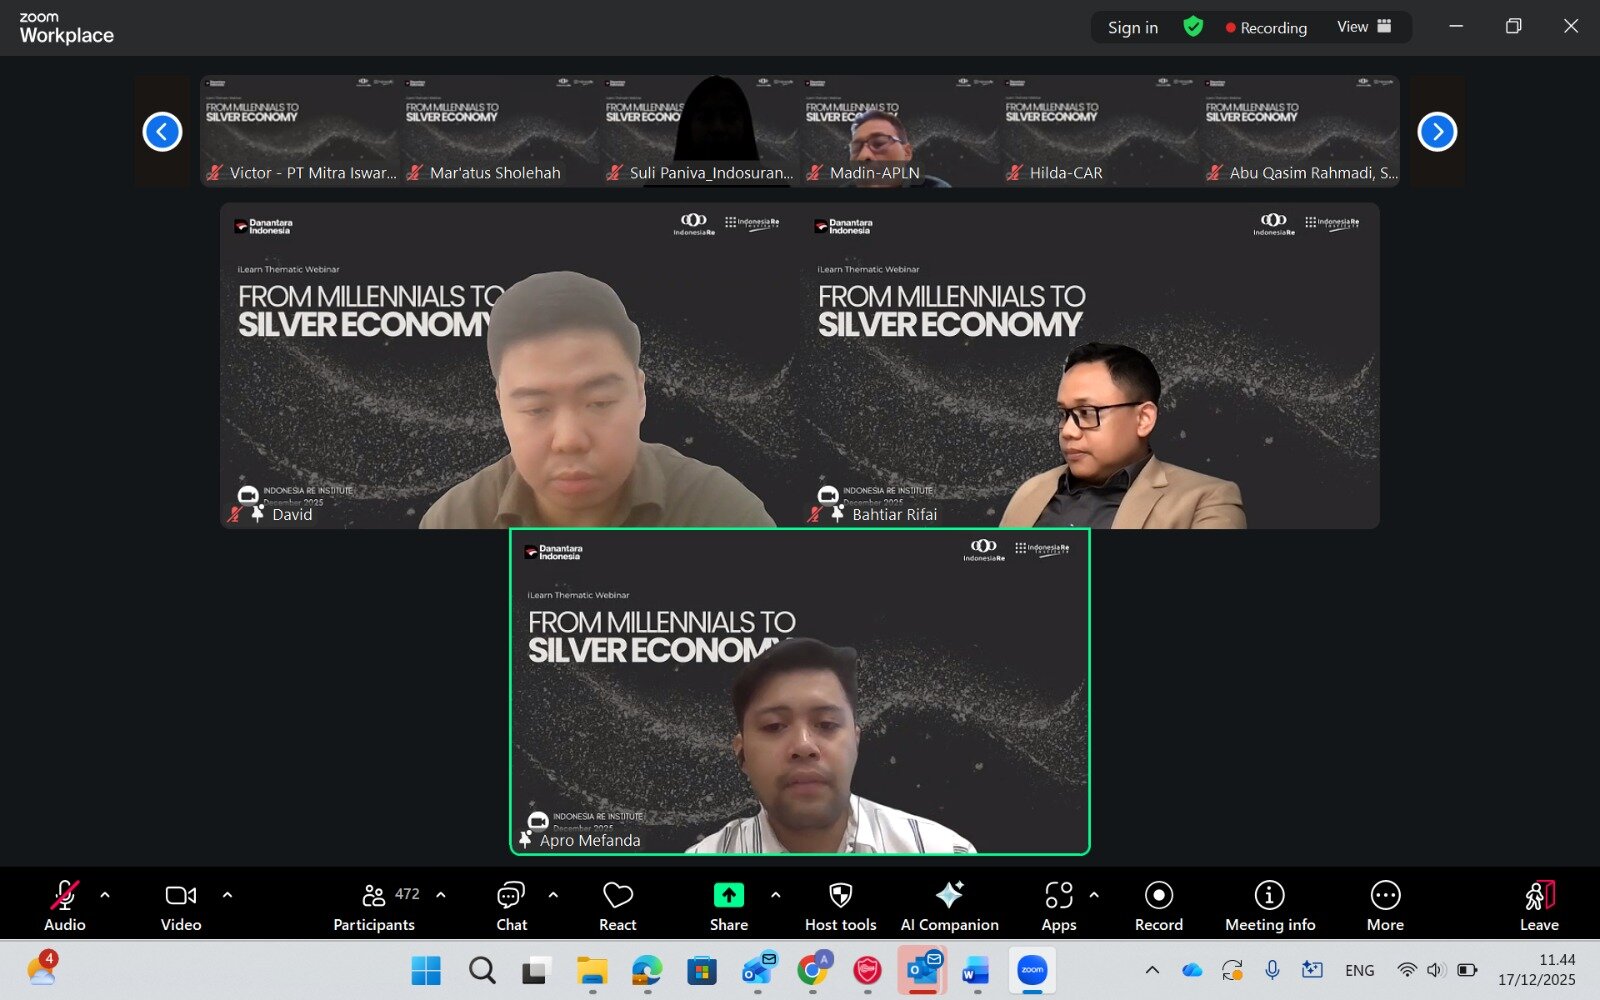Image resolution: width=1600 pixels, height=1000 pixels.
Task: Open the Participants list
Action: tap(375, 905)
